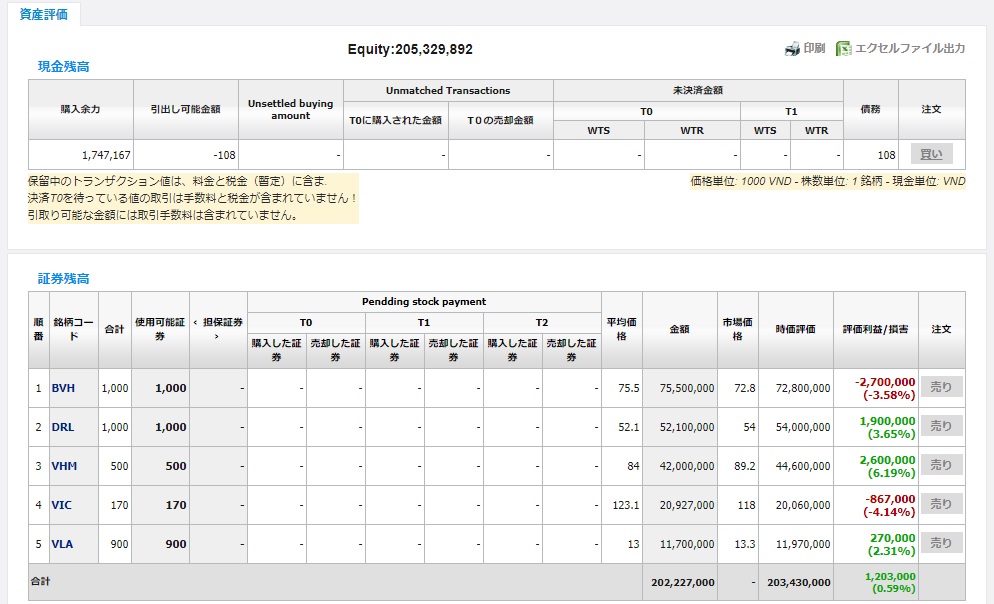
Task: Click the 評価利益/損害 column header
Action: (x=875, y=329)
